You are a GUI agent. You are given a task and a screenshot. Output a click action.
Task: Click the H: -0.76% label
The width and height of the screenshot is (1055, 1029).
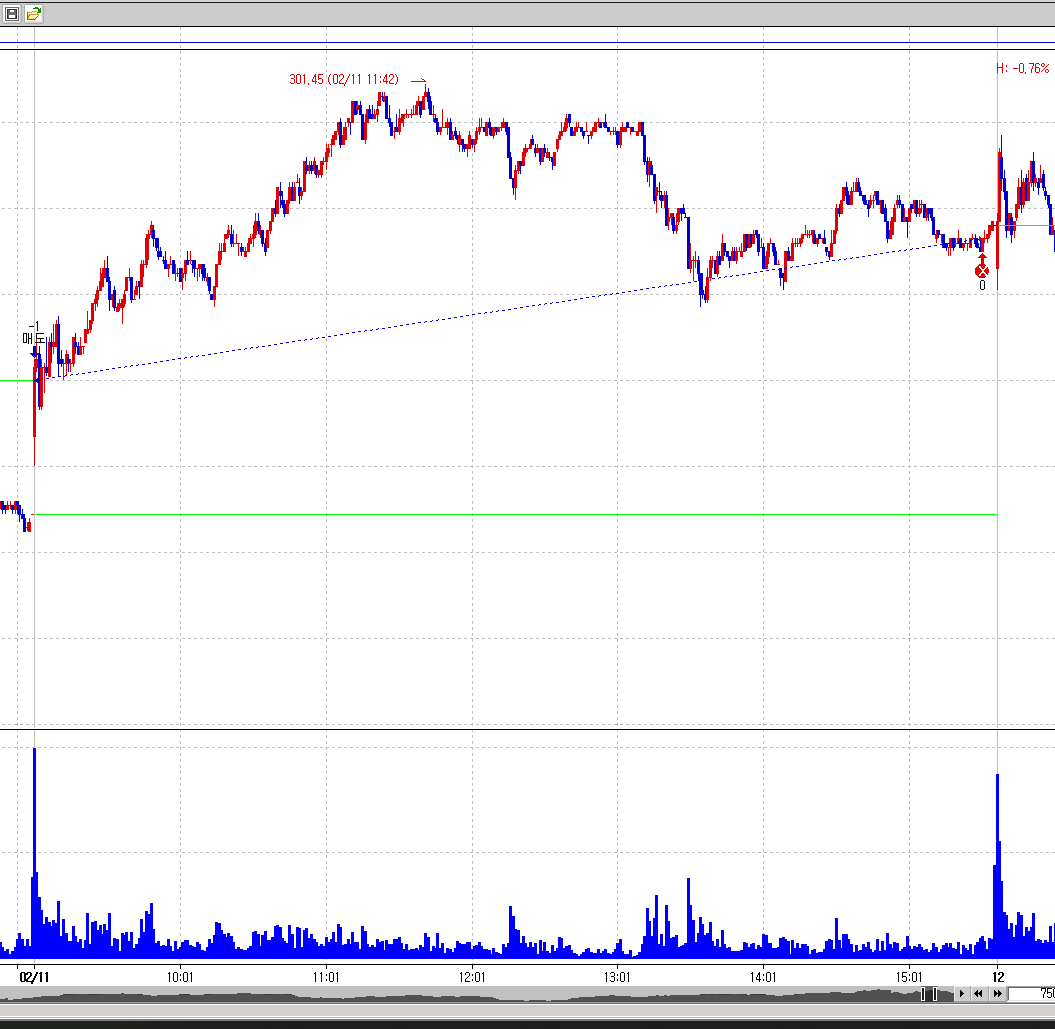point(1022,68)
